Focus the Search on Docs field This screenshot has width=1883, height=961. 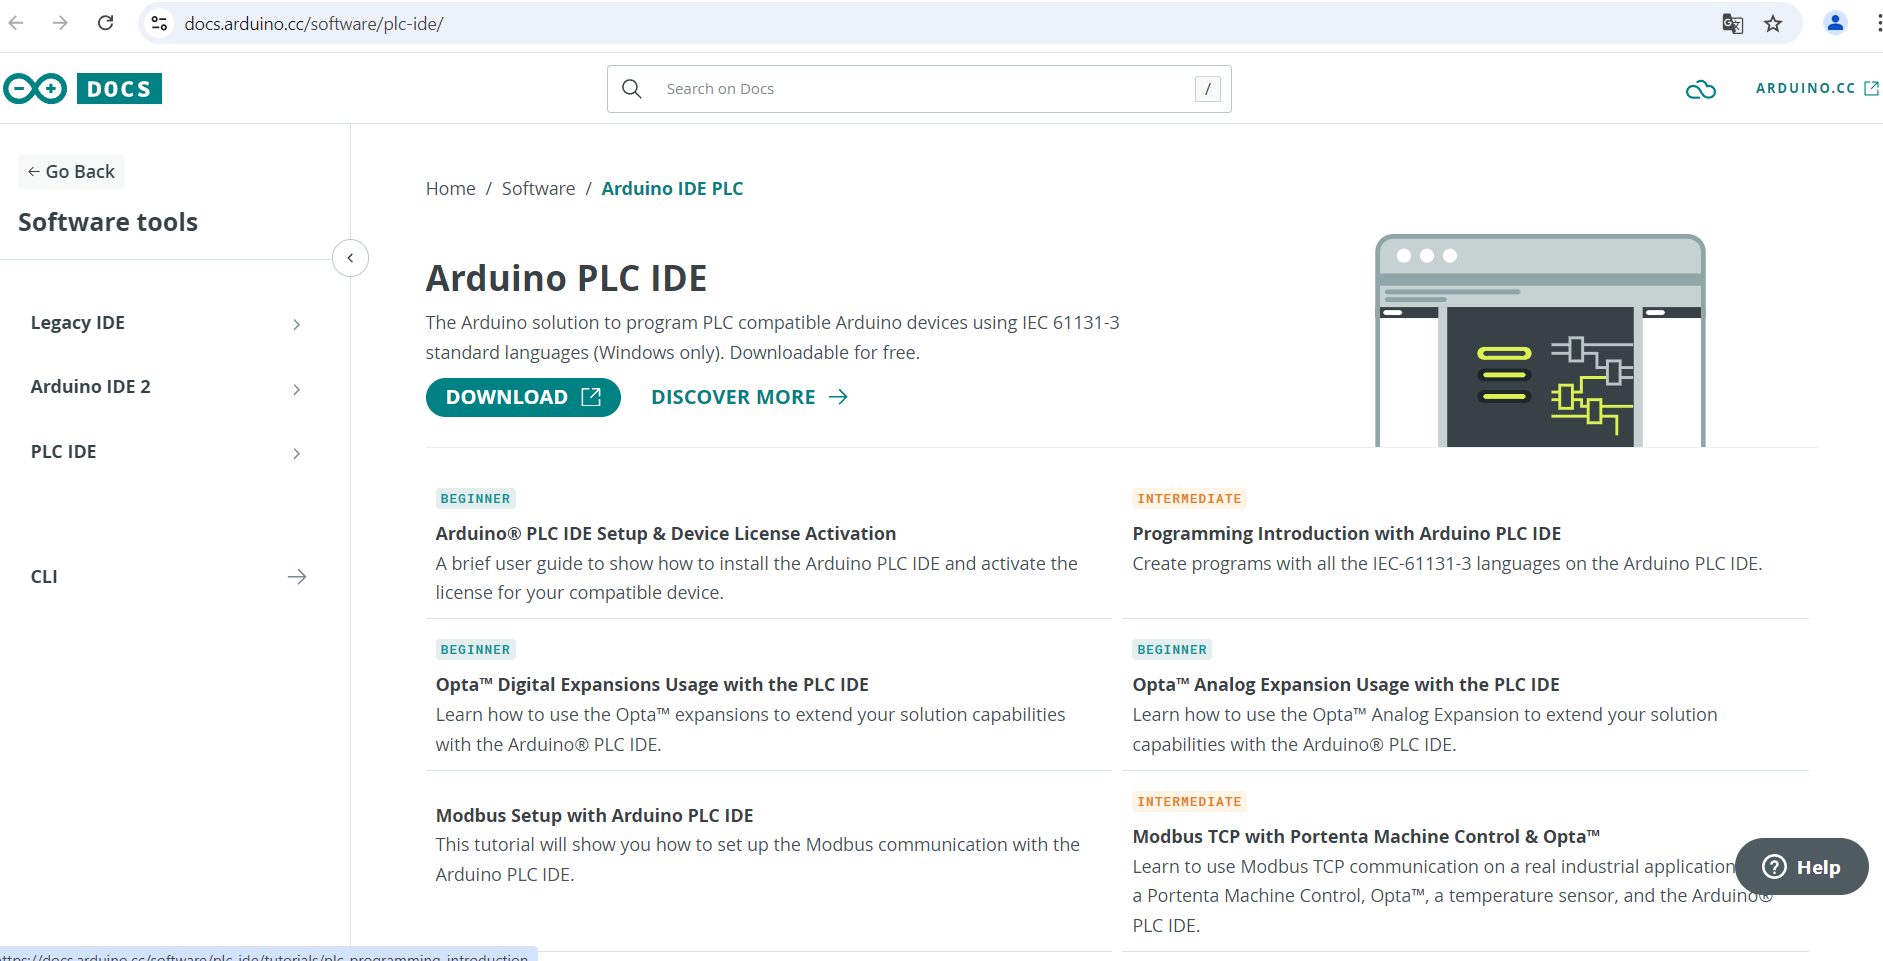(919, 89)
